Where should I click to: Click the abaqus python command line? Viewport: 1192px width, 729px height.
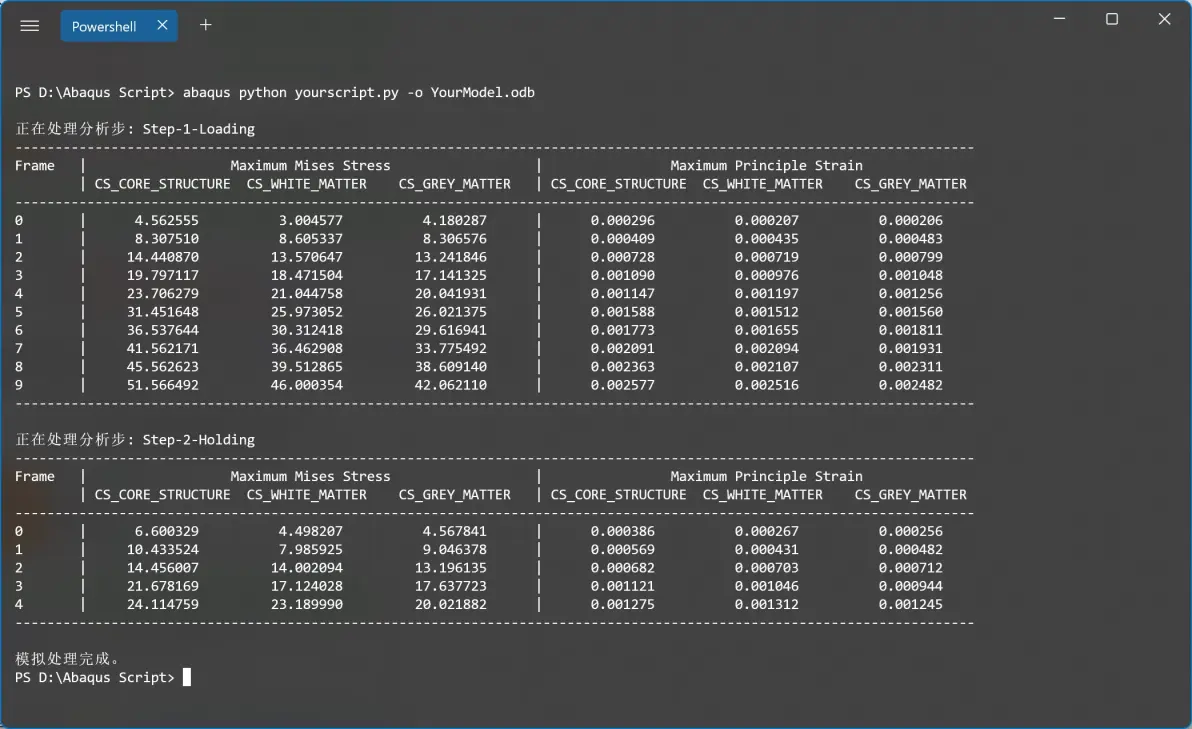[274, 93]
